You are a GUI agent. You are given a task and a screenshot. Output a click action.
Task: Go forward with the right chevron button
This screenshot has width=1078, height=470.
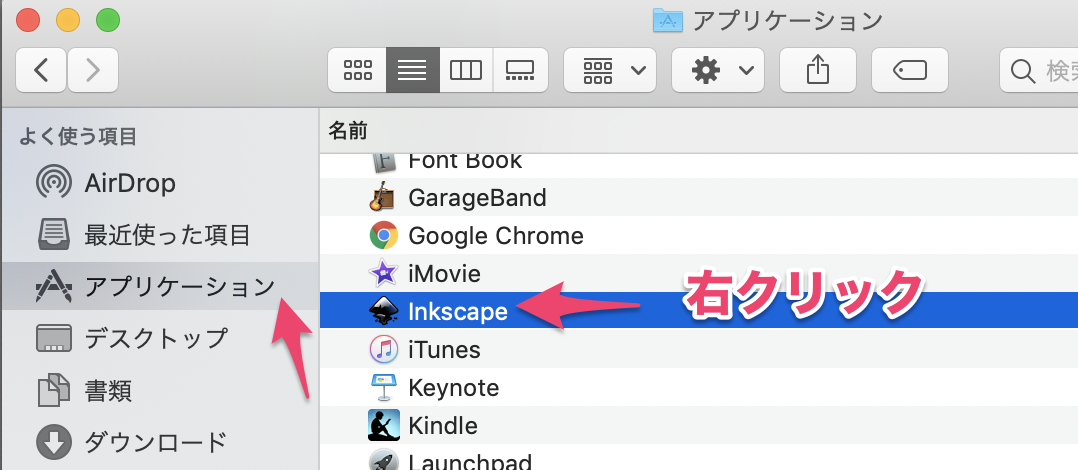pos(93,70)
